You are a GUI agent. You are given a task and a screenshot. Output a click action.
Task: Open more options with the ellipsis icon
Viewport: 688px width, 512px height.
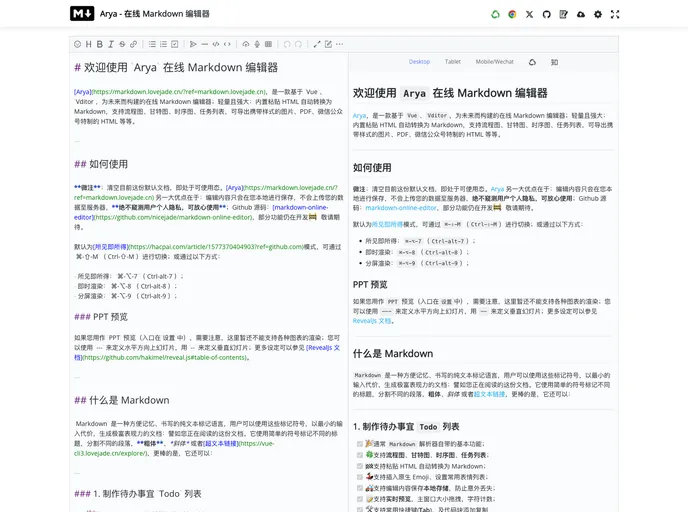(340, 44)
